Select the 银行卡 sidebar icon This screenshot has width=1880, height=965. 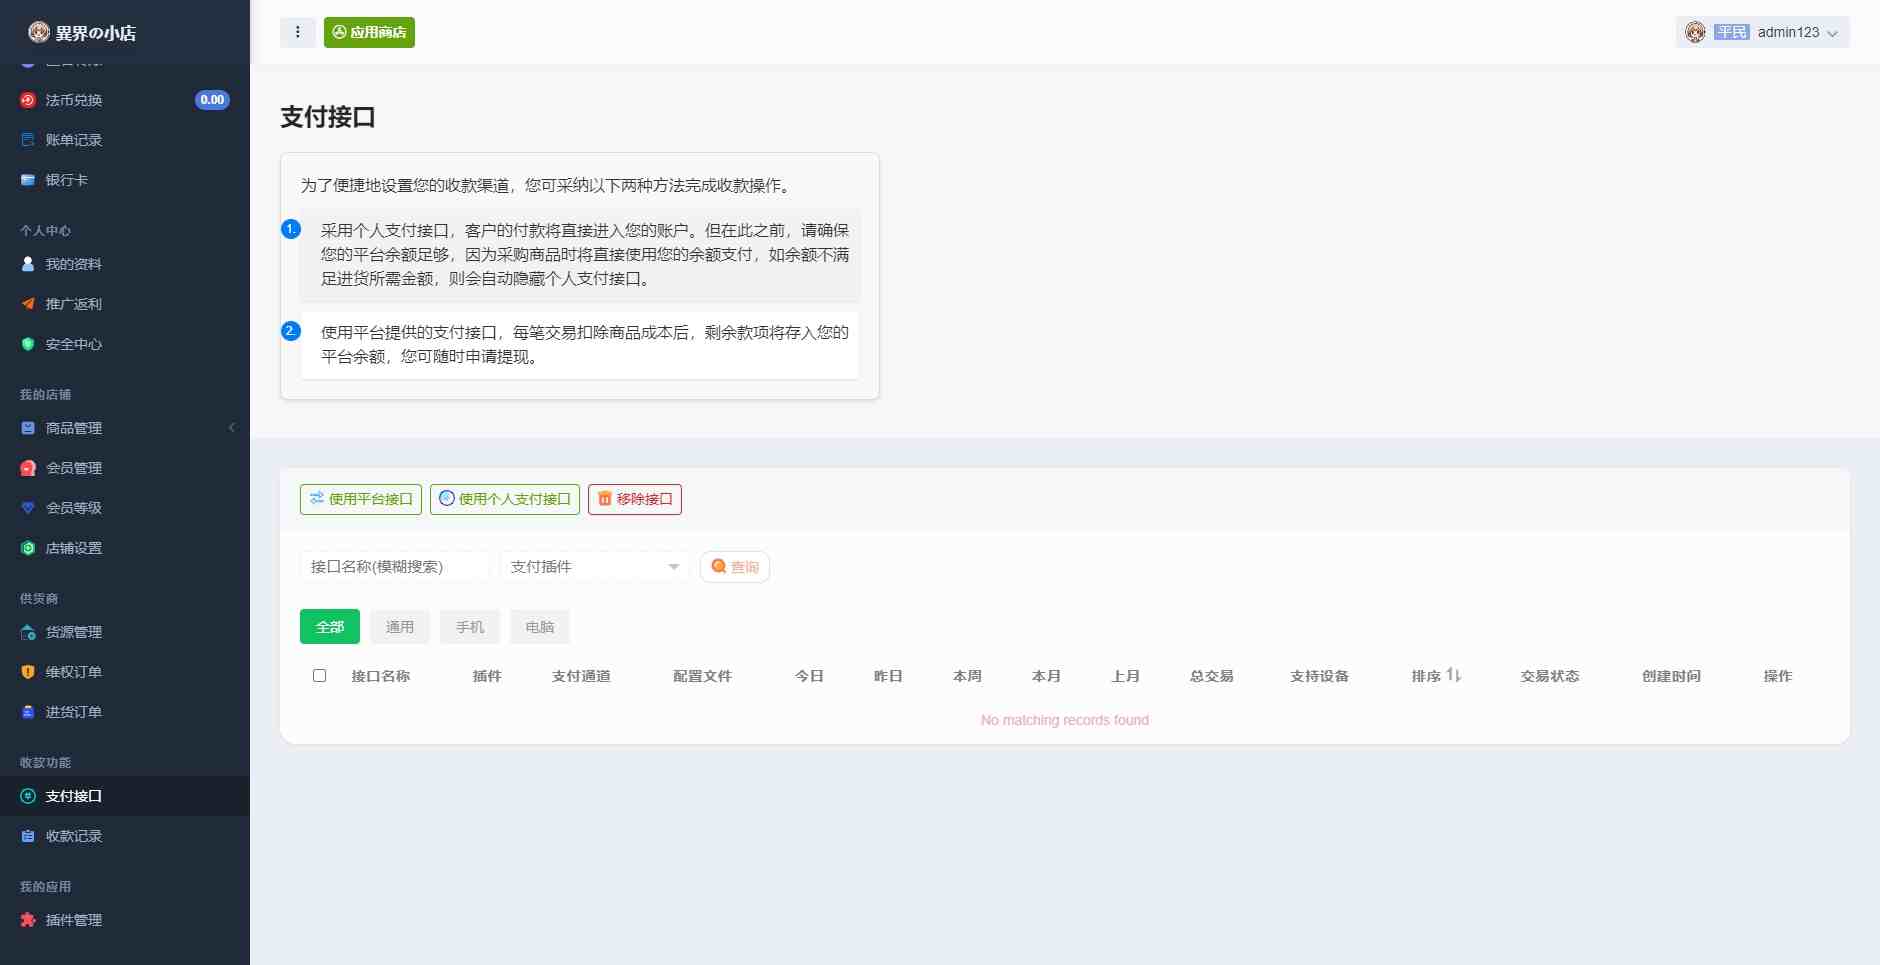pyautogui.click(x=28, y=179)
